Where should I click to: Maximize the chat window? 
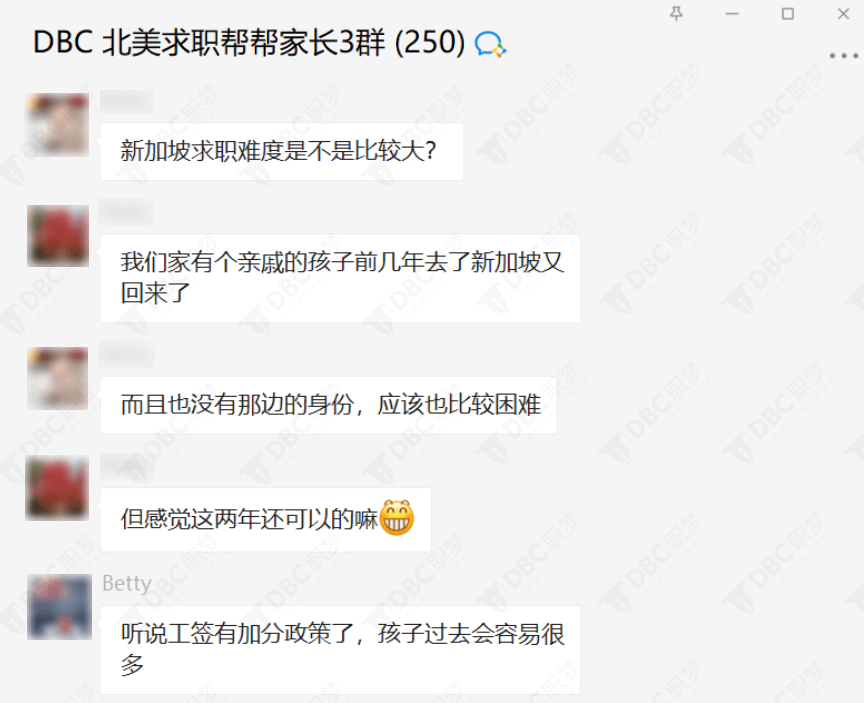coord(788,14)
